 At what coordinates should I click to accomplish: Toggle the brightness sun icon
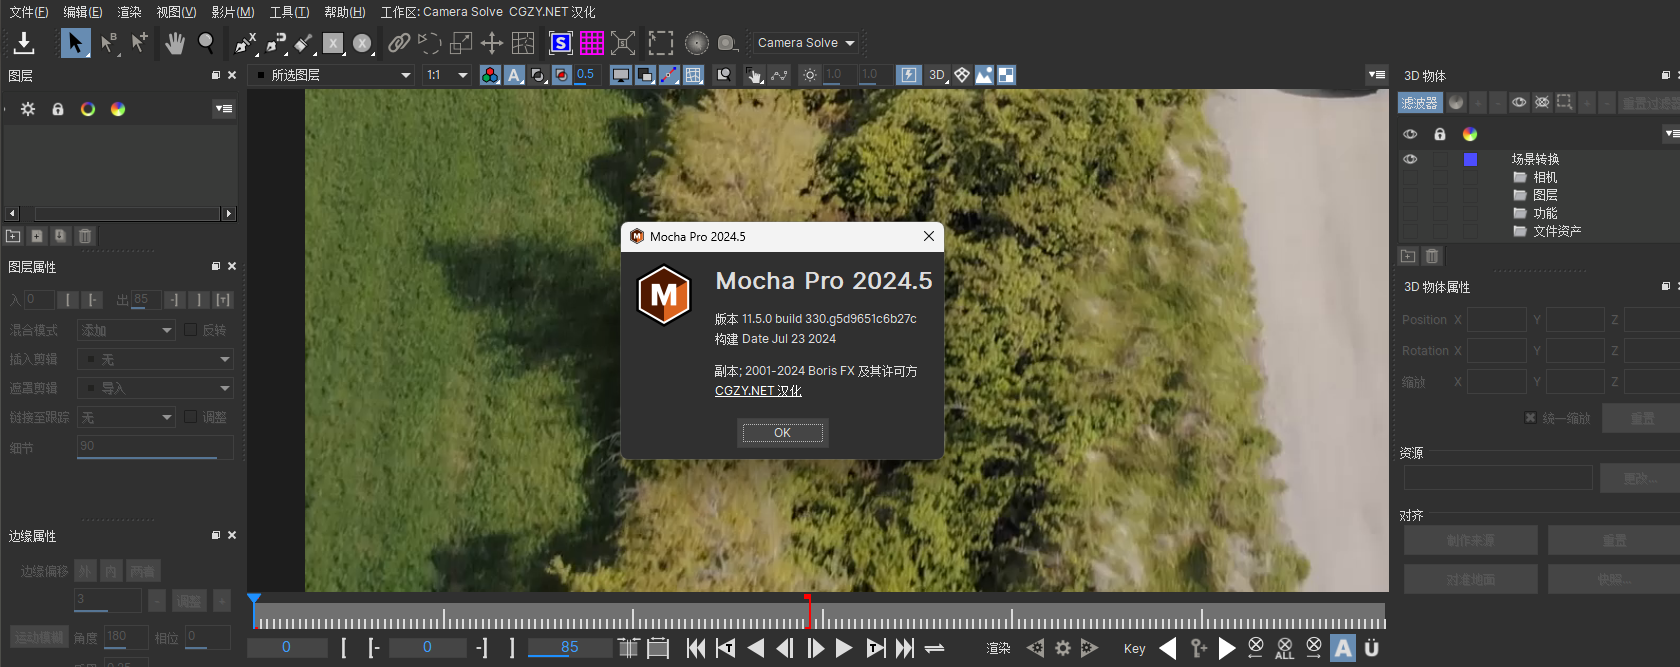coord(810,75)
